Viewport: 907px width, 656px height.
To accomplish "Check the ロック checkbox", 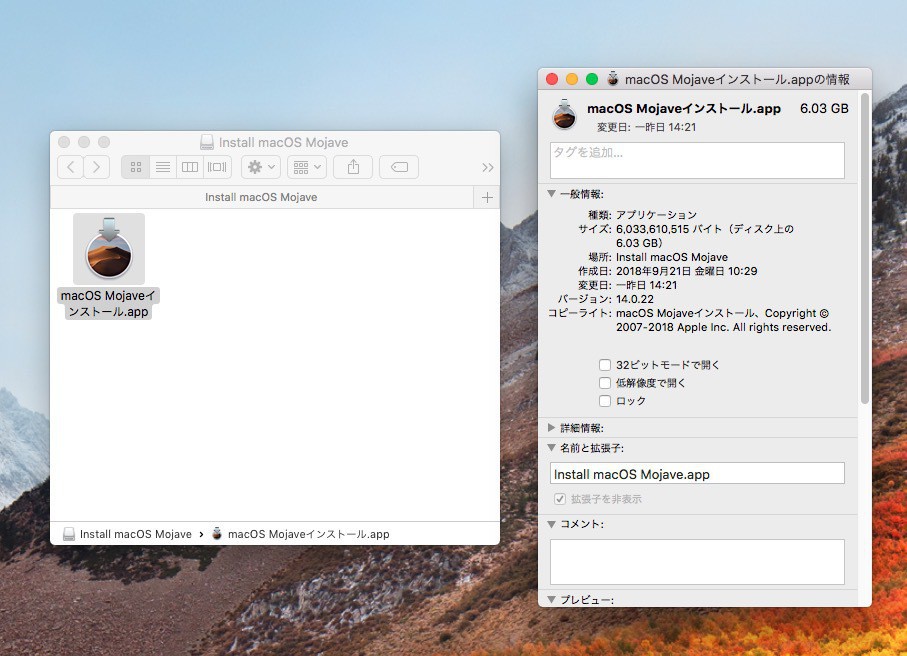I will tap(605, 401).
